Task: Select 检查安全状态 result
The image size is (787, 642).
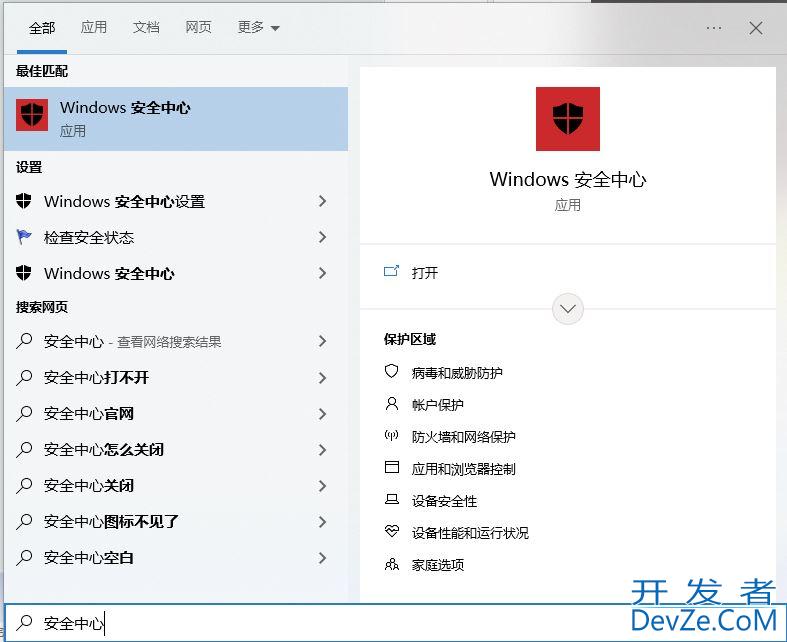Action: (176, 237)
